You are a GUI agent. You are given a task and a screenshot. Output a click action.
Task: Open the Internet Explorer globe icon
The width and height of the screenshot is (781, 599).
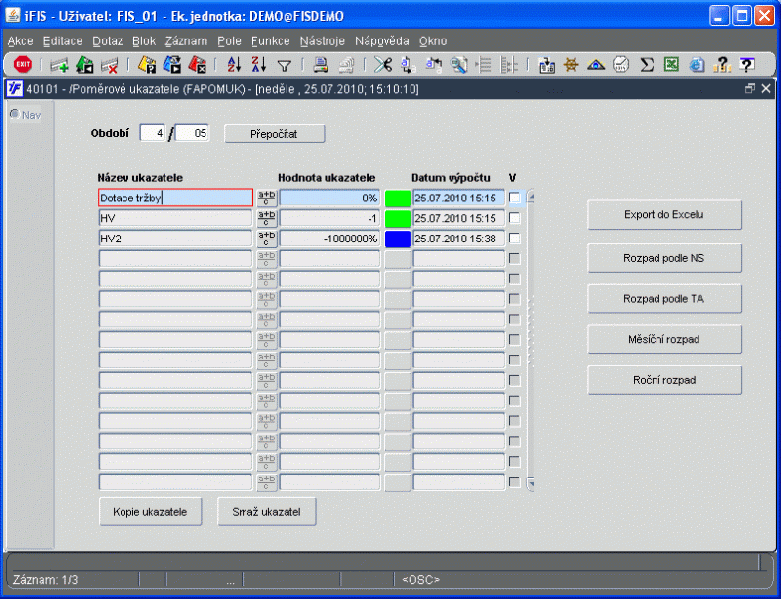pos(697,65)
